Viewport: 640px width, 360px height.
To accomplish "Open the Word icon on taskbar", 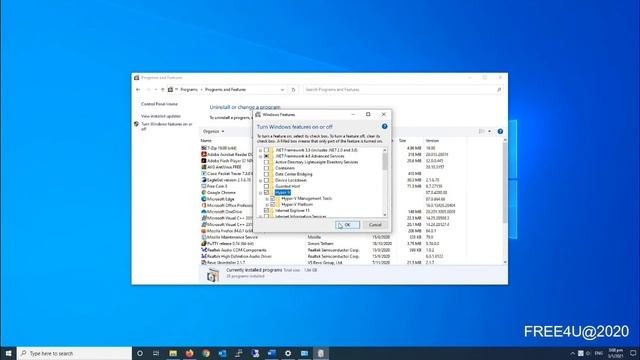I will [271, 353].
